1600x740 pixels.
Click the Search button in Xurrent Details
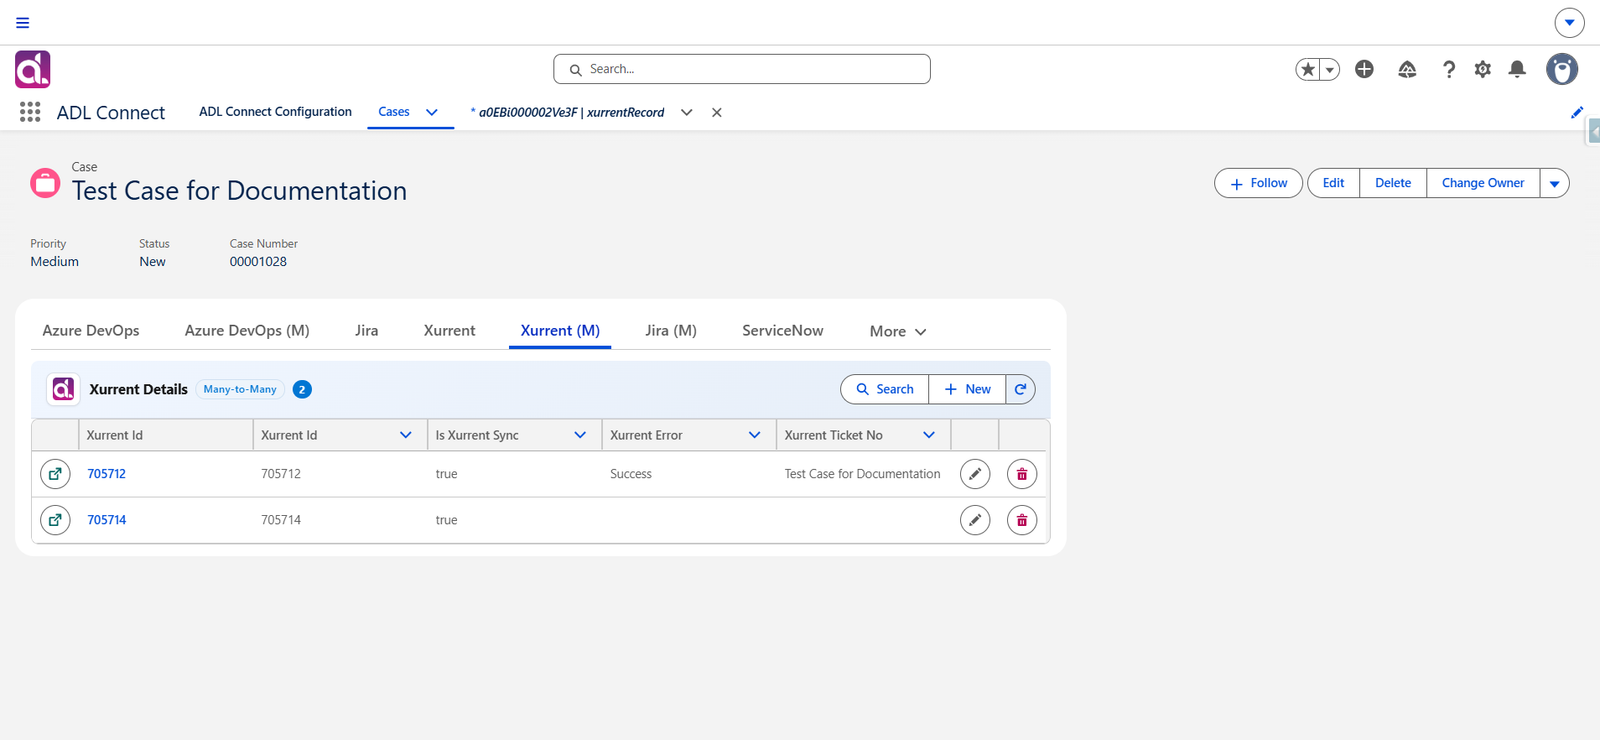coord(885,389)
